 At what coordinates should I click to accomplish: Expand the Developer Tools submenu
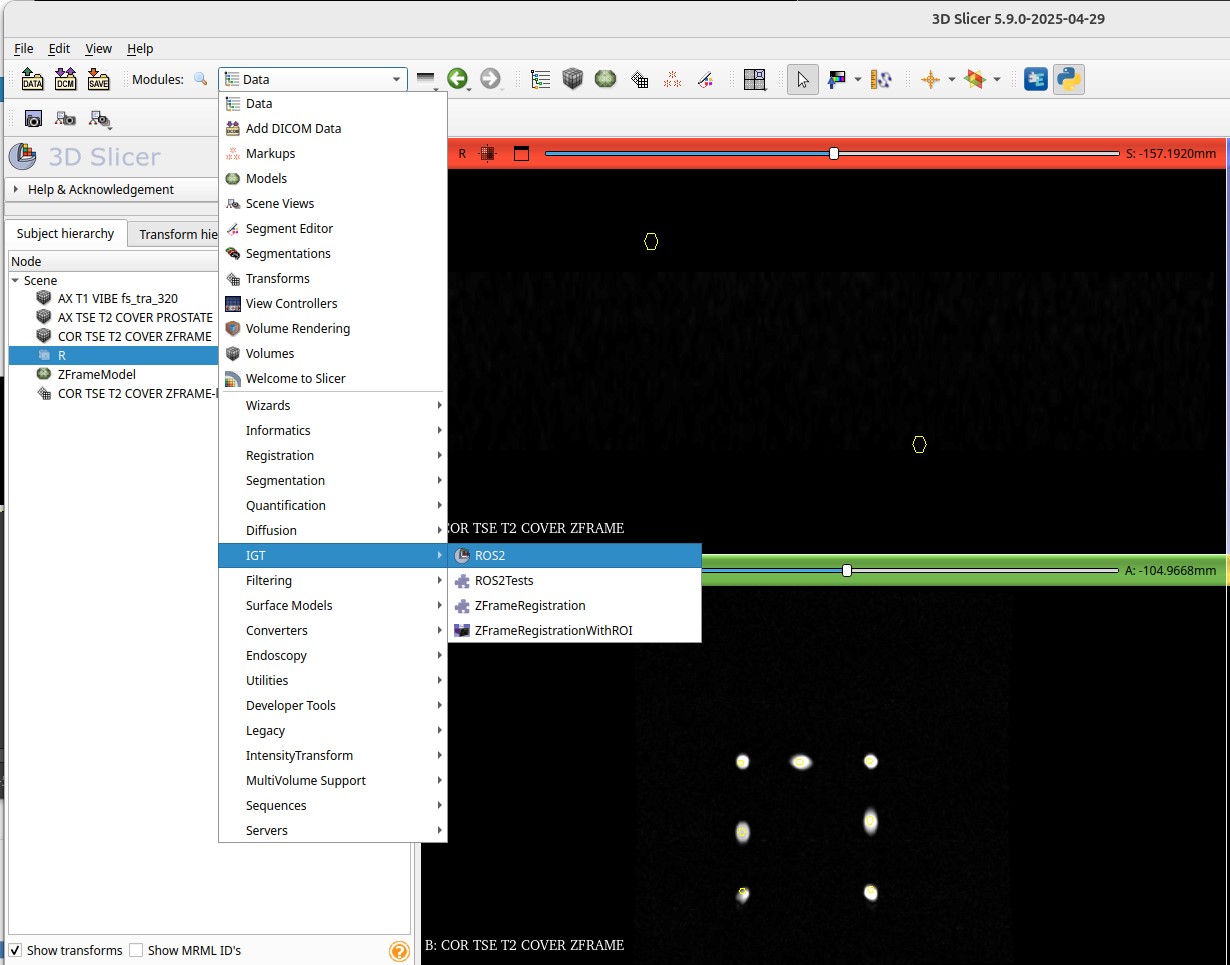(332, 705)
